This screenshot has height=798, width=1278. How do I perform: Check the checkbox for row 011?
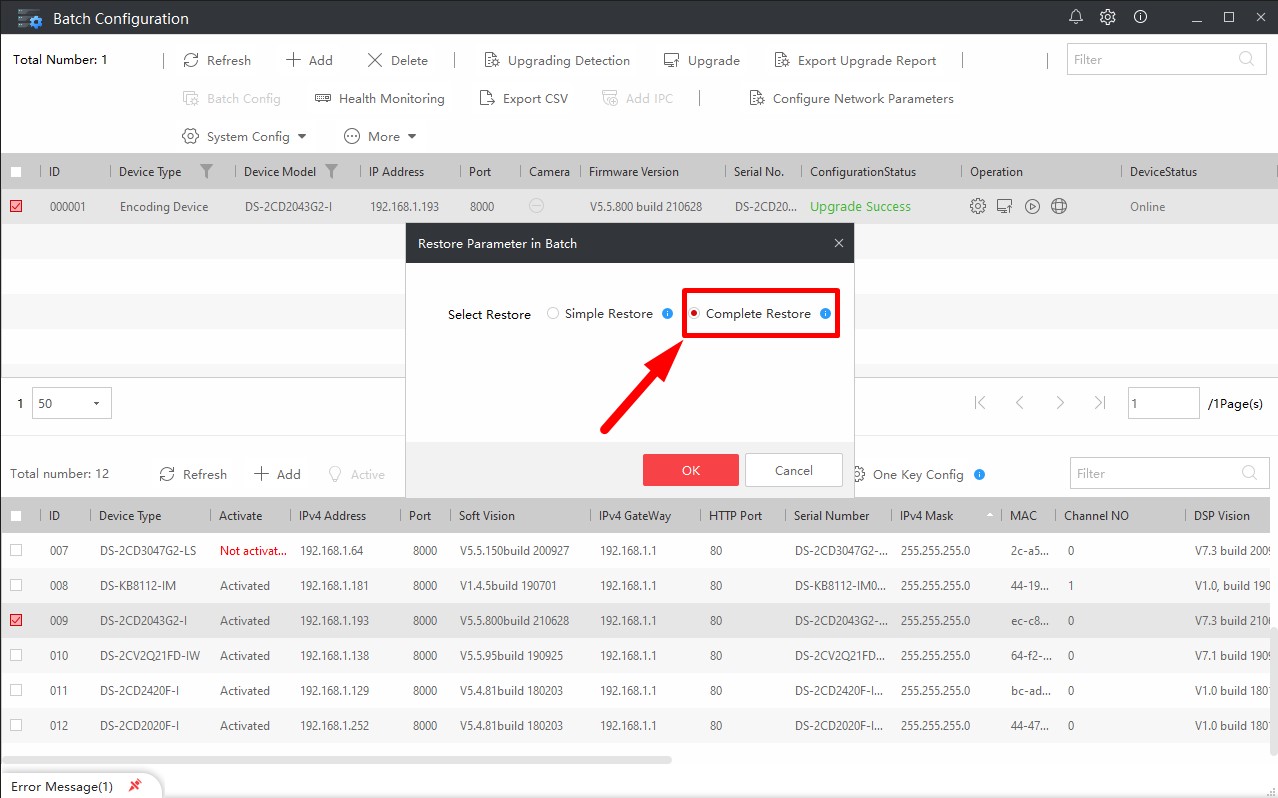click(16, 690)
